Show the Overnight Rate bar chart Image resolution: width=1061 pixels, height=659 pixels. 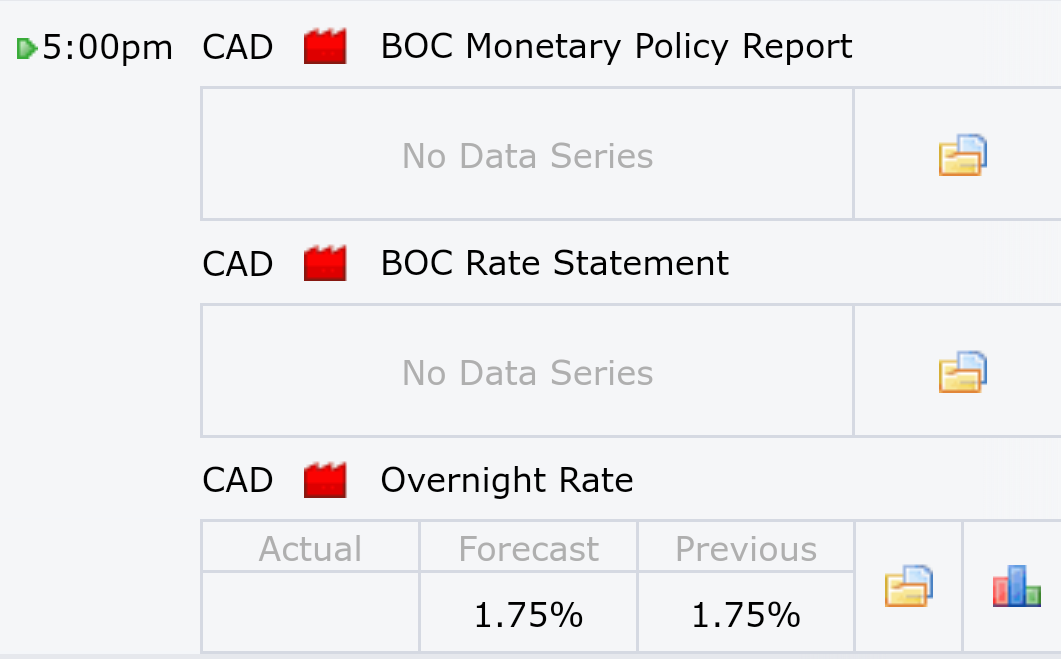click(x=1016, y=586)
